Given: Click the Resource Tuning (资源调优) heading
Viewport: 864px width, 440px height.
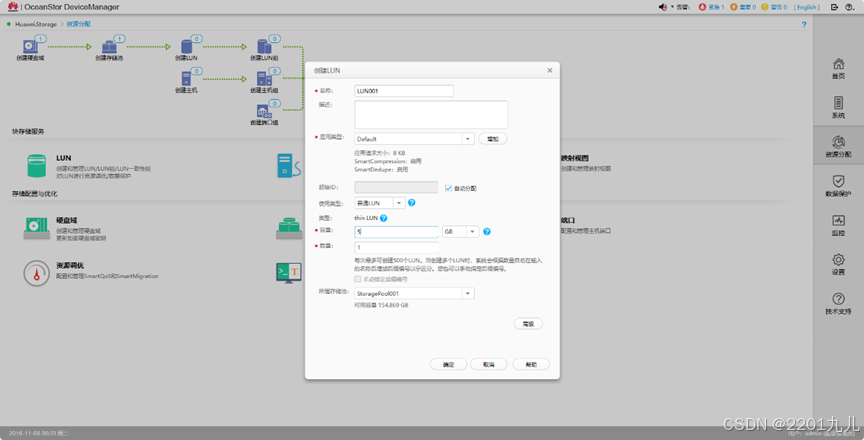Looking at the screenshot, I should (x=70, y=265).
